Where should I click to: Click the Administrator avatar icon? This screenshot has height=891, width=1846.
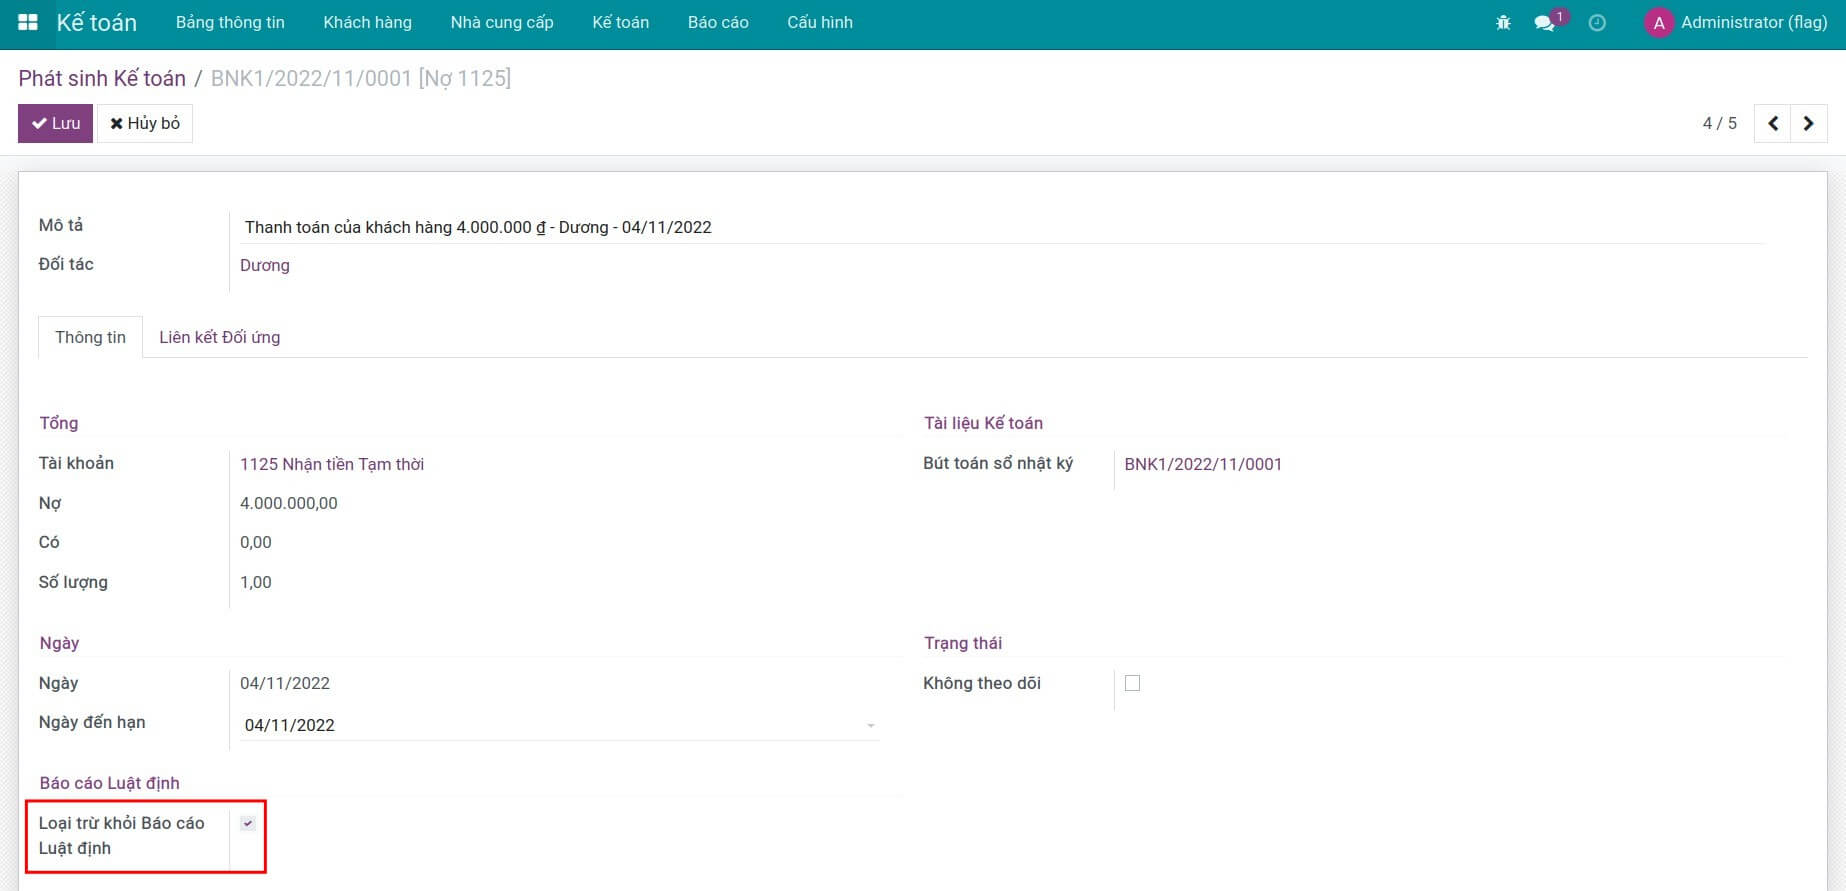coord(1658,23)
